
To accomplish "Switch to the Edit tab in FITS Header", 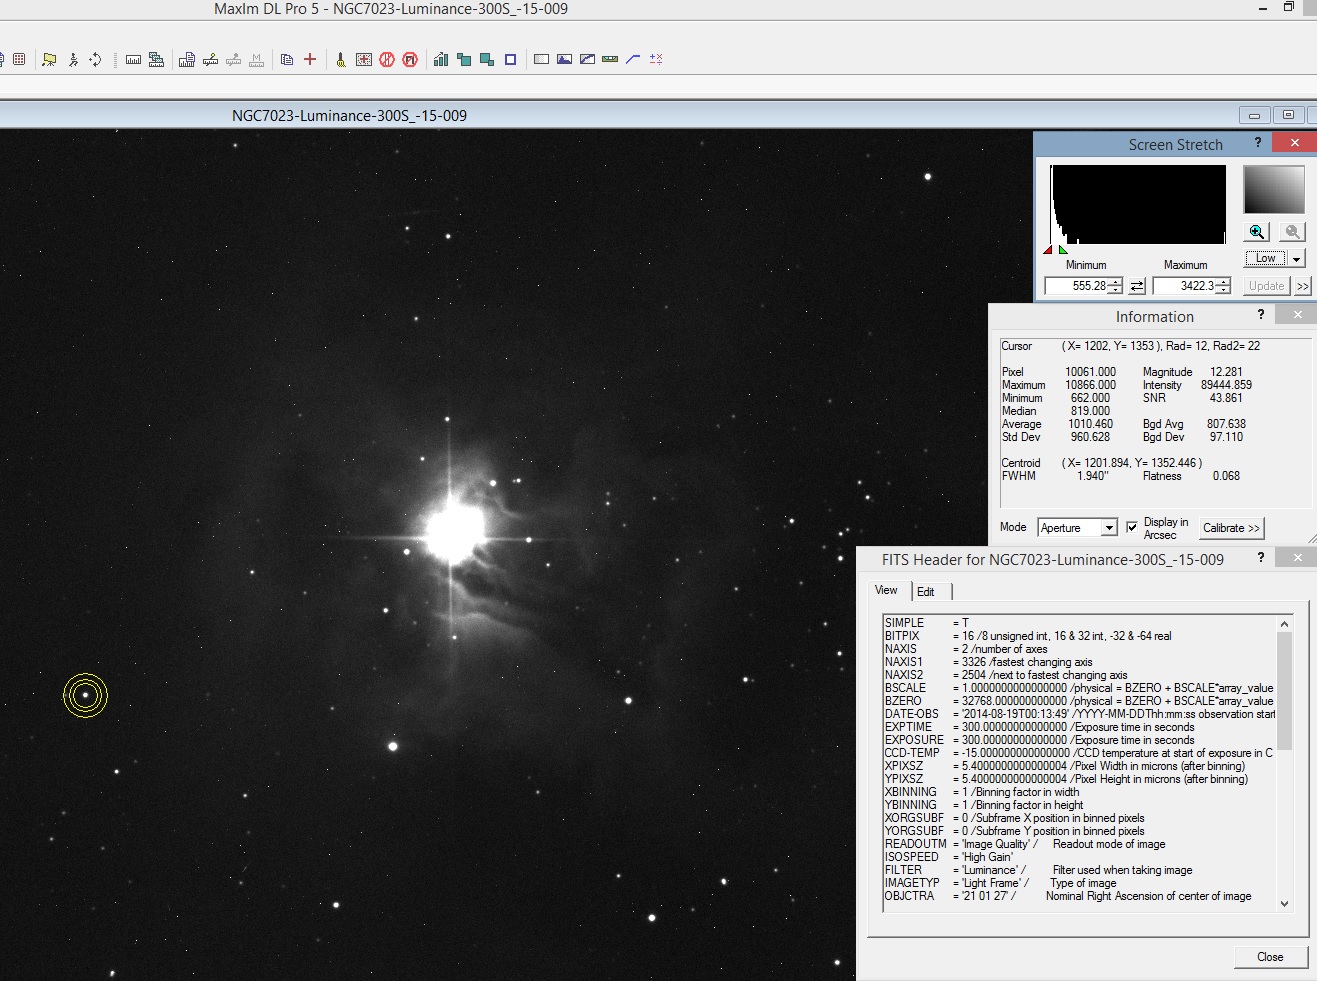I will (927, 591).
